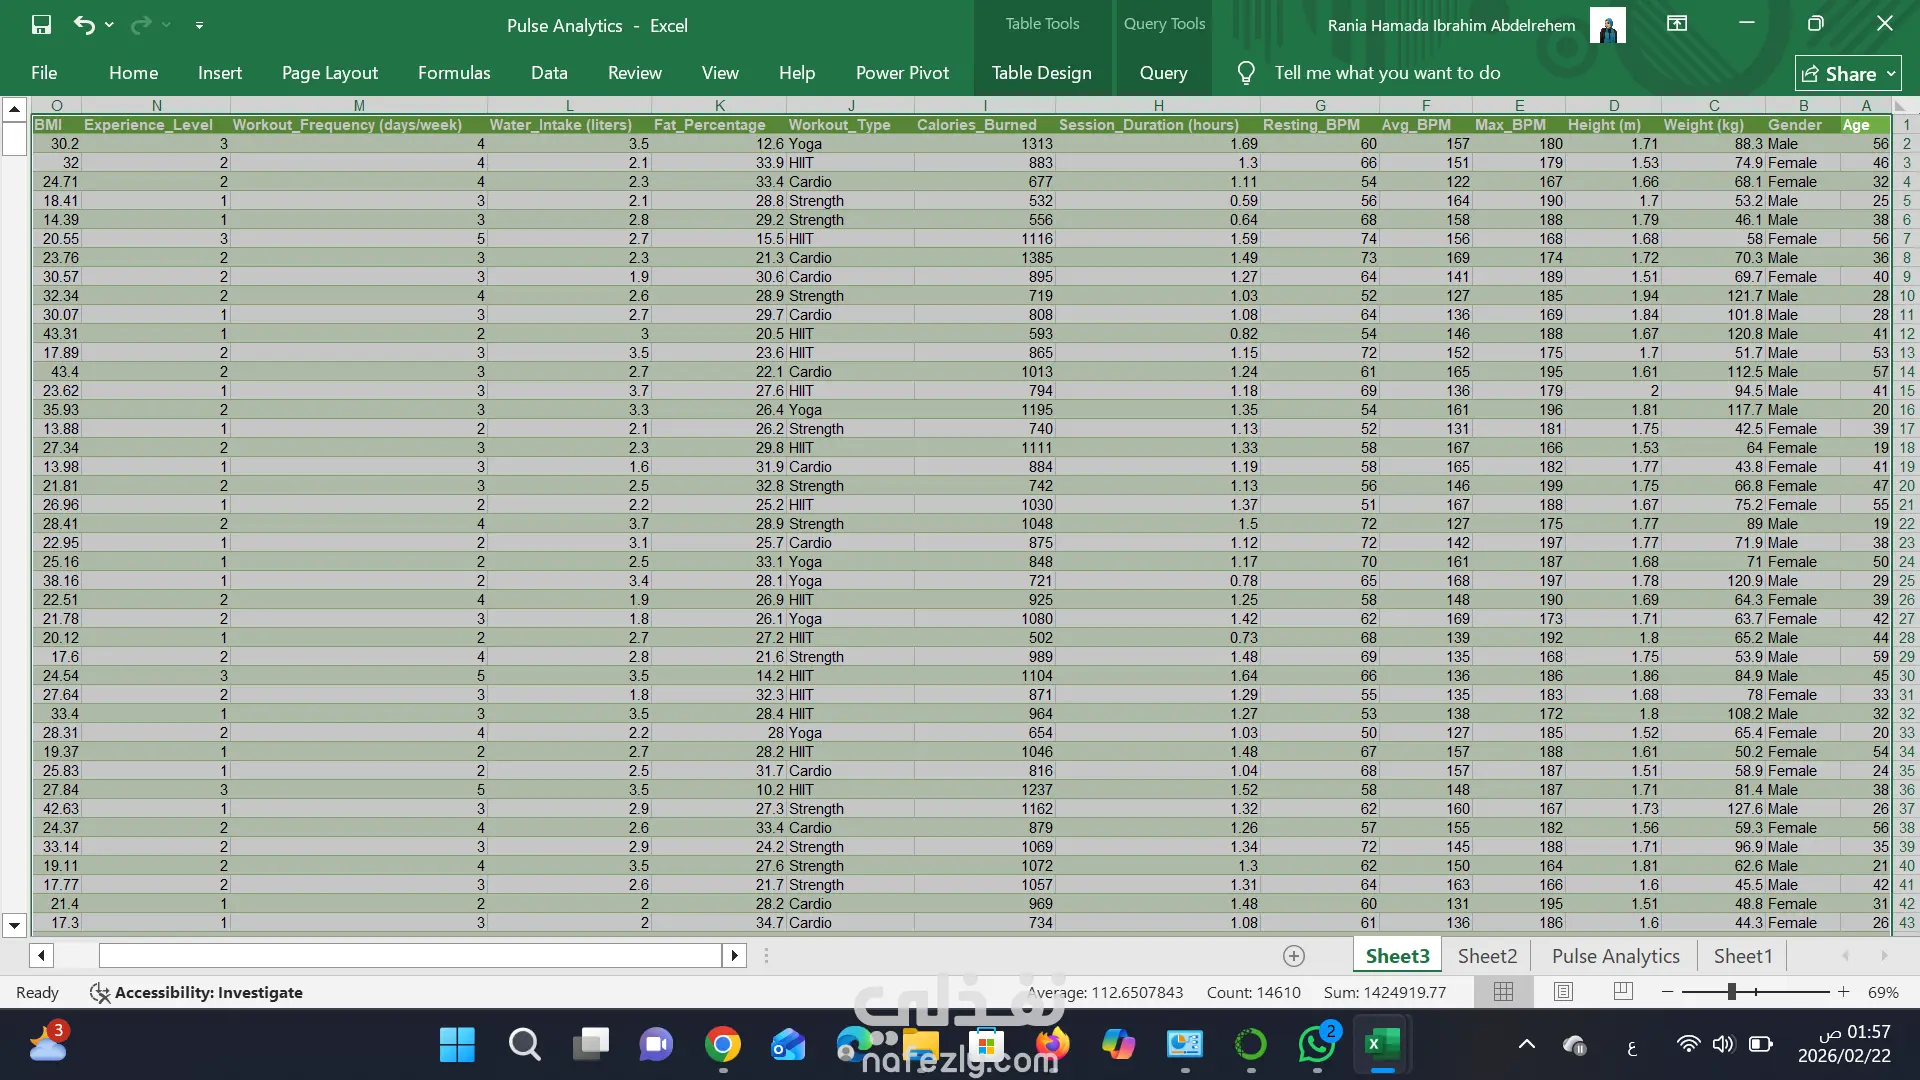Viewport: 1920px width, 1080px height.
Task: Switch to Page Layout view icon
Action: (1563, 991)
